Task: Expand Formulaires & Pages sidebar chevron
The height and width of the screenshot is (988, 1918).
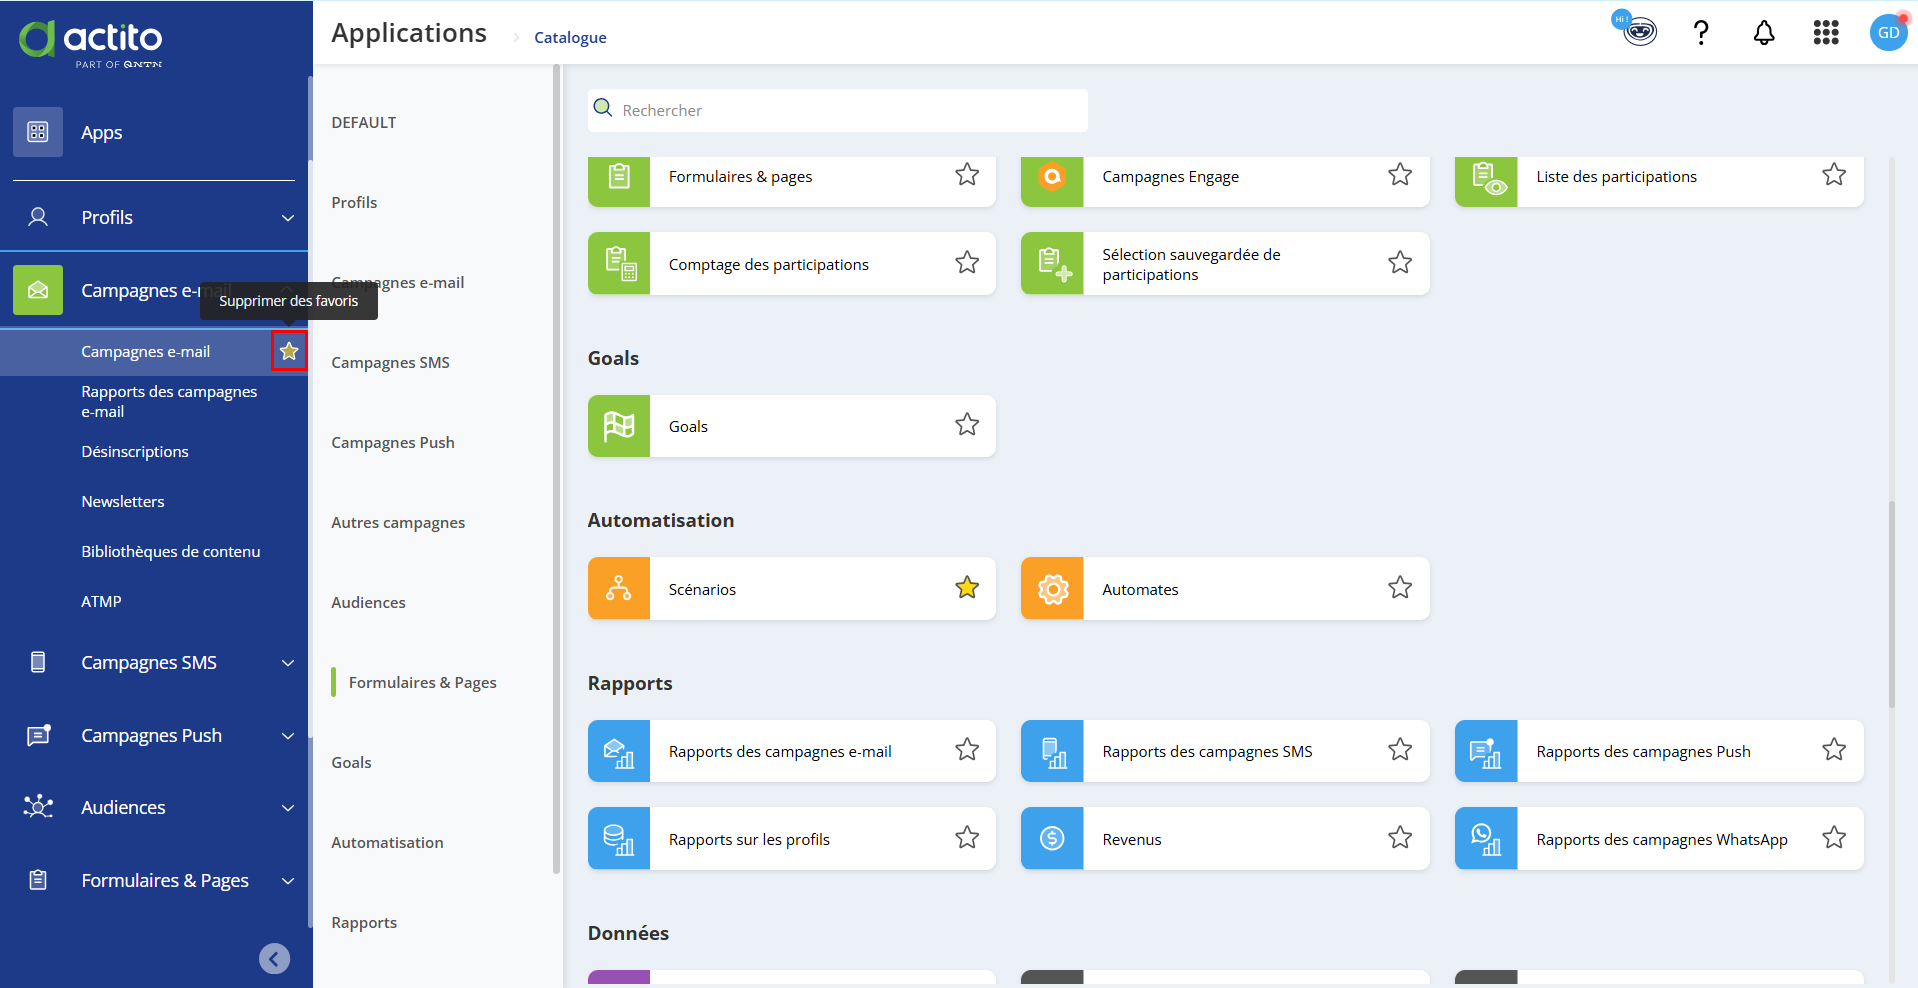Action: pos(288,881)
